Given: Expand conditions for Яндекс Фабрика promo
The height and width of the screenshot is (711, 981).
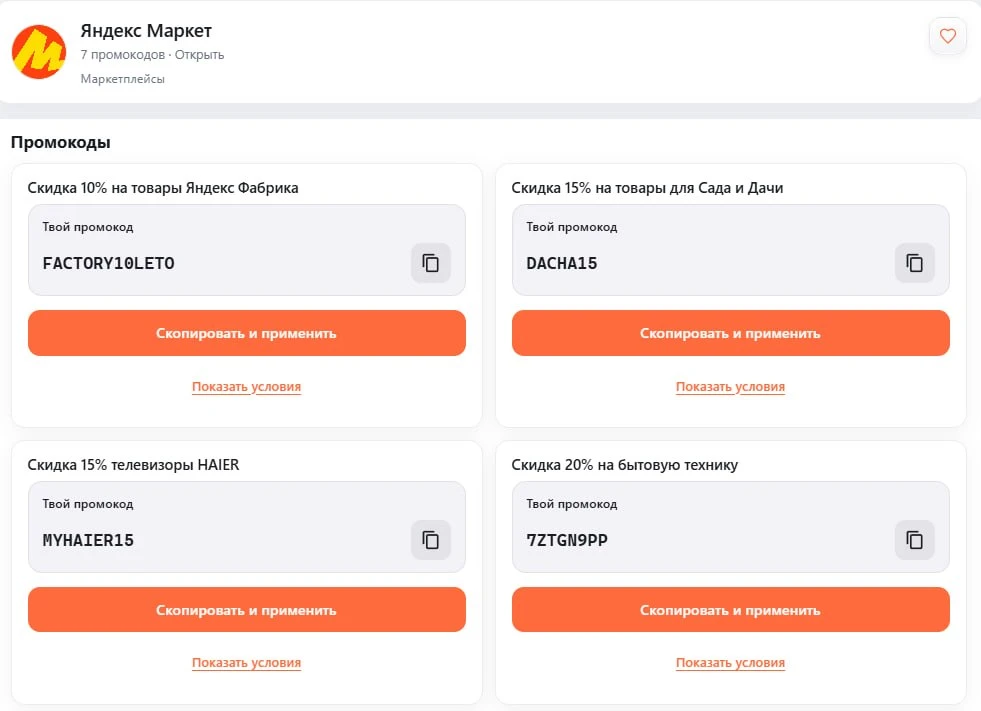Looking at the screenshot, I should (x=247, y=387).
